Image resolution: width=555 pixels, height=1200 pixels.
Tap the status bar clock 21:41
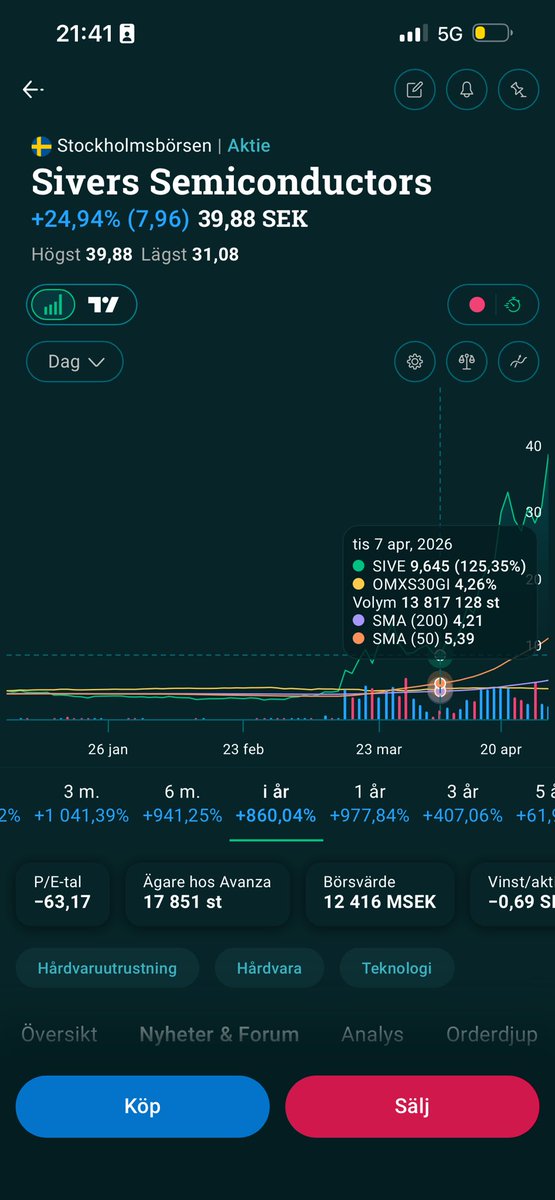(x=85, y=33)
